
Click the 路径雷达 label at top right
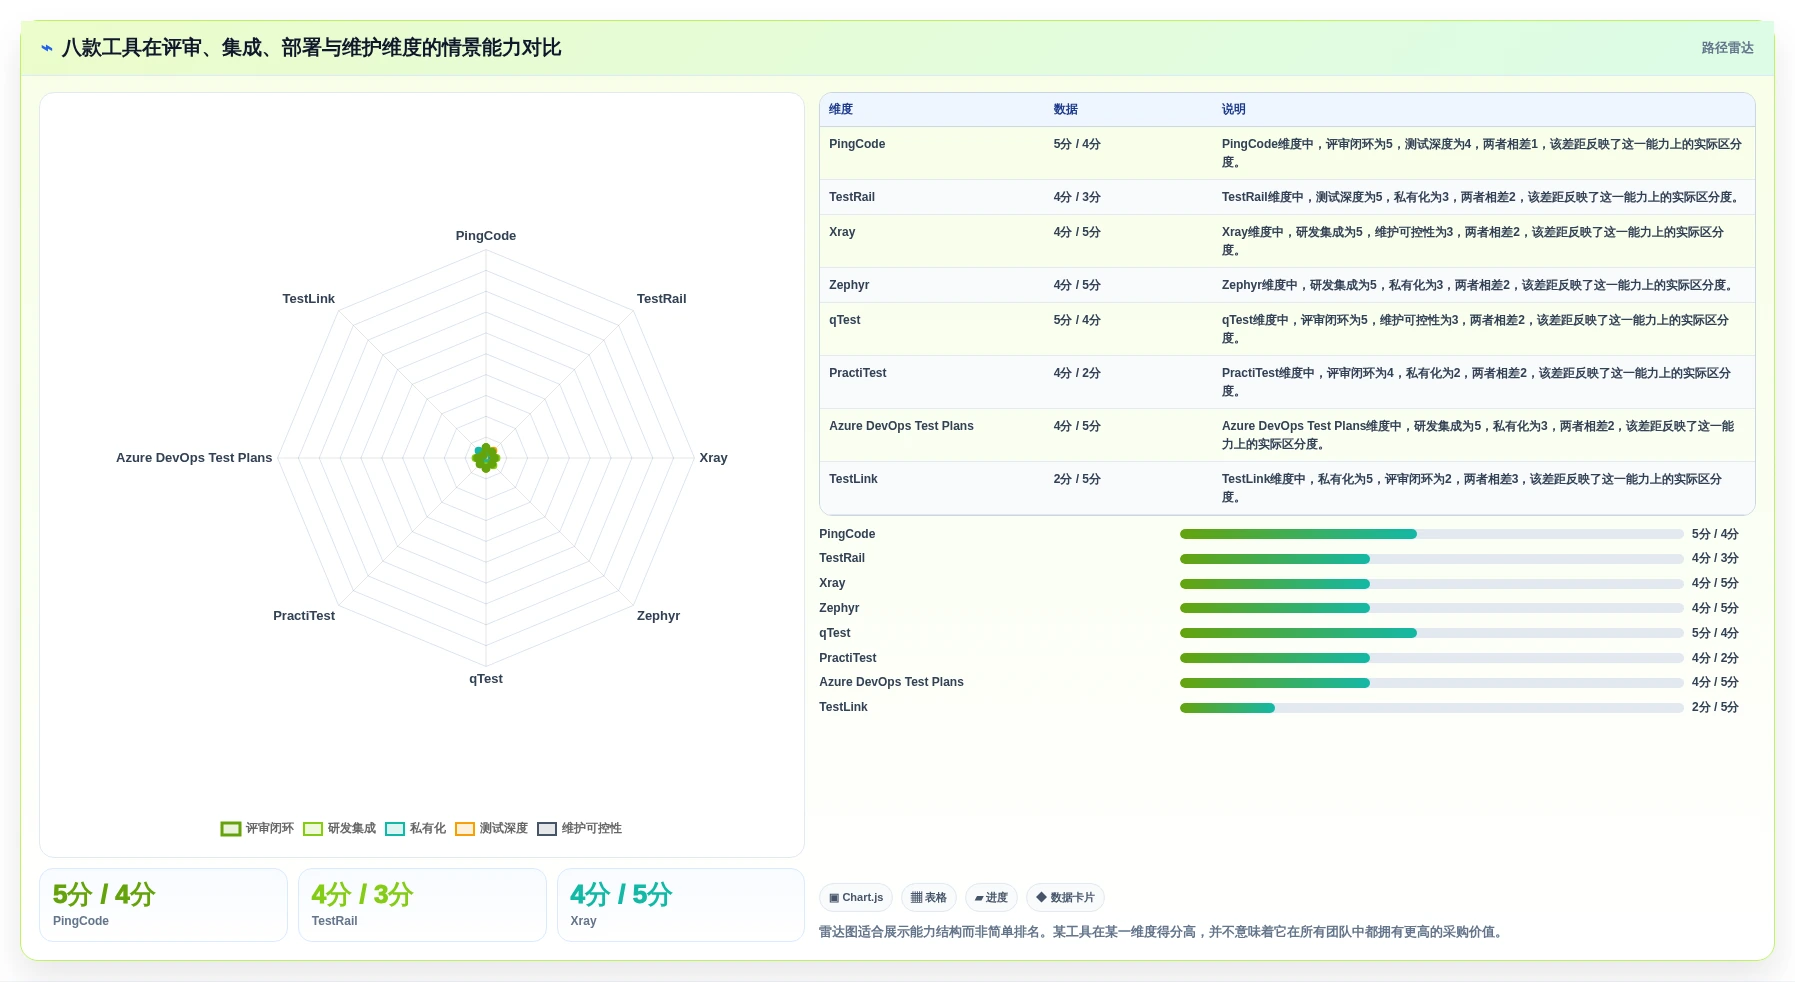coord(1727,48)
